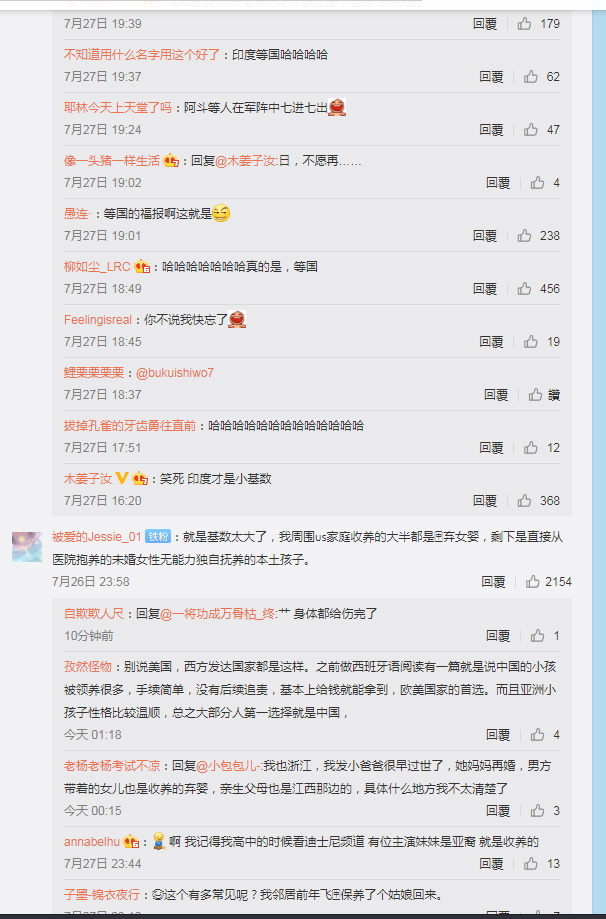Like 自欺欺人尺's comment from 10分钟前
The height and width of the screenshot is (919, 606).
(x=537, y=635)
